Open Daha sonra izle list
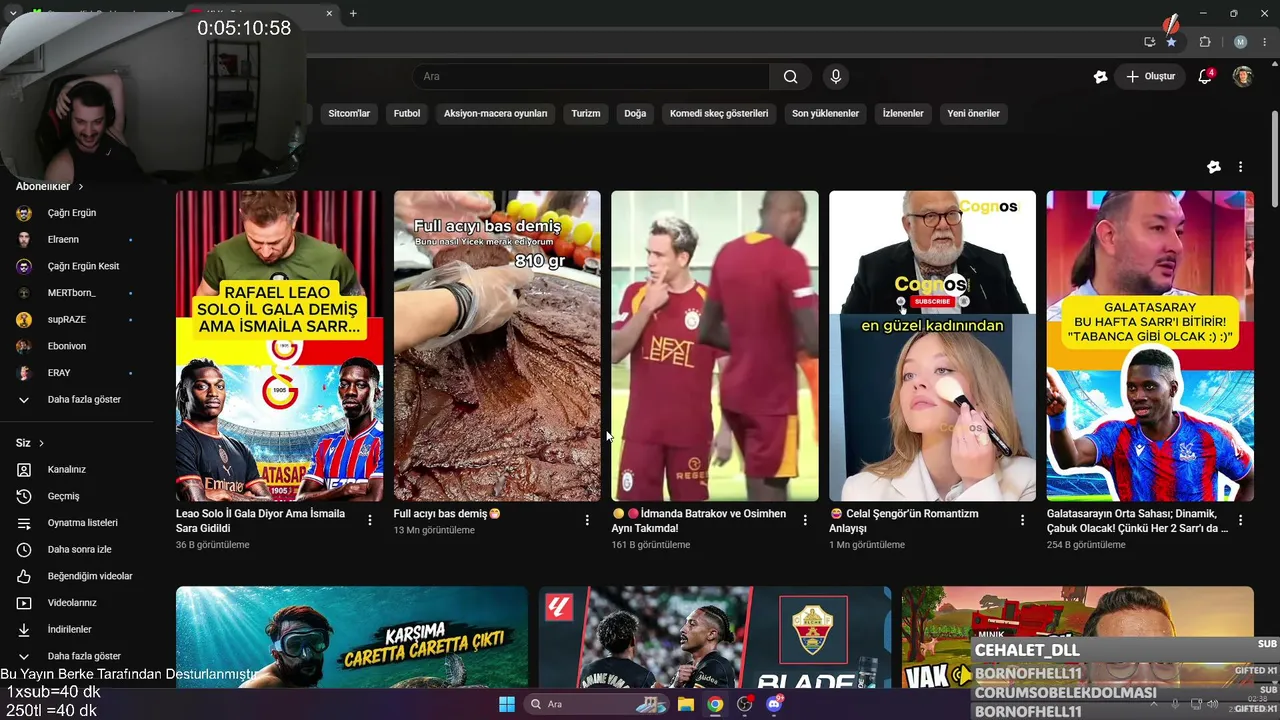The image size is (1280, 720). 80,550
